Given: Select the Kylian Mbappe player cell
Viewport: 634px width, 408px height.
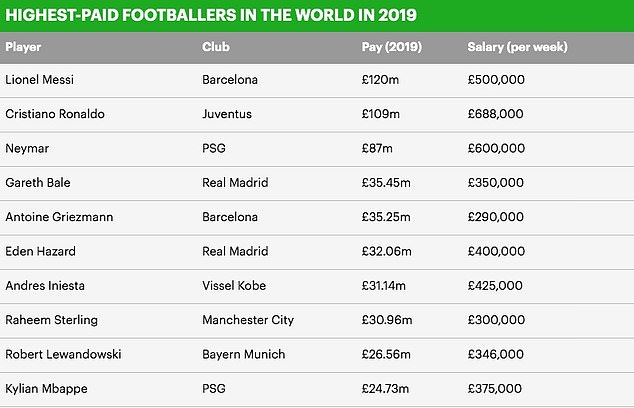Looking at the screenshot, I should tap(44, 388).
